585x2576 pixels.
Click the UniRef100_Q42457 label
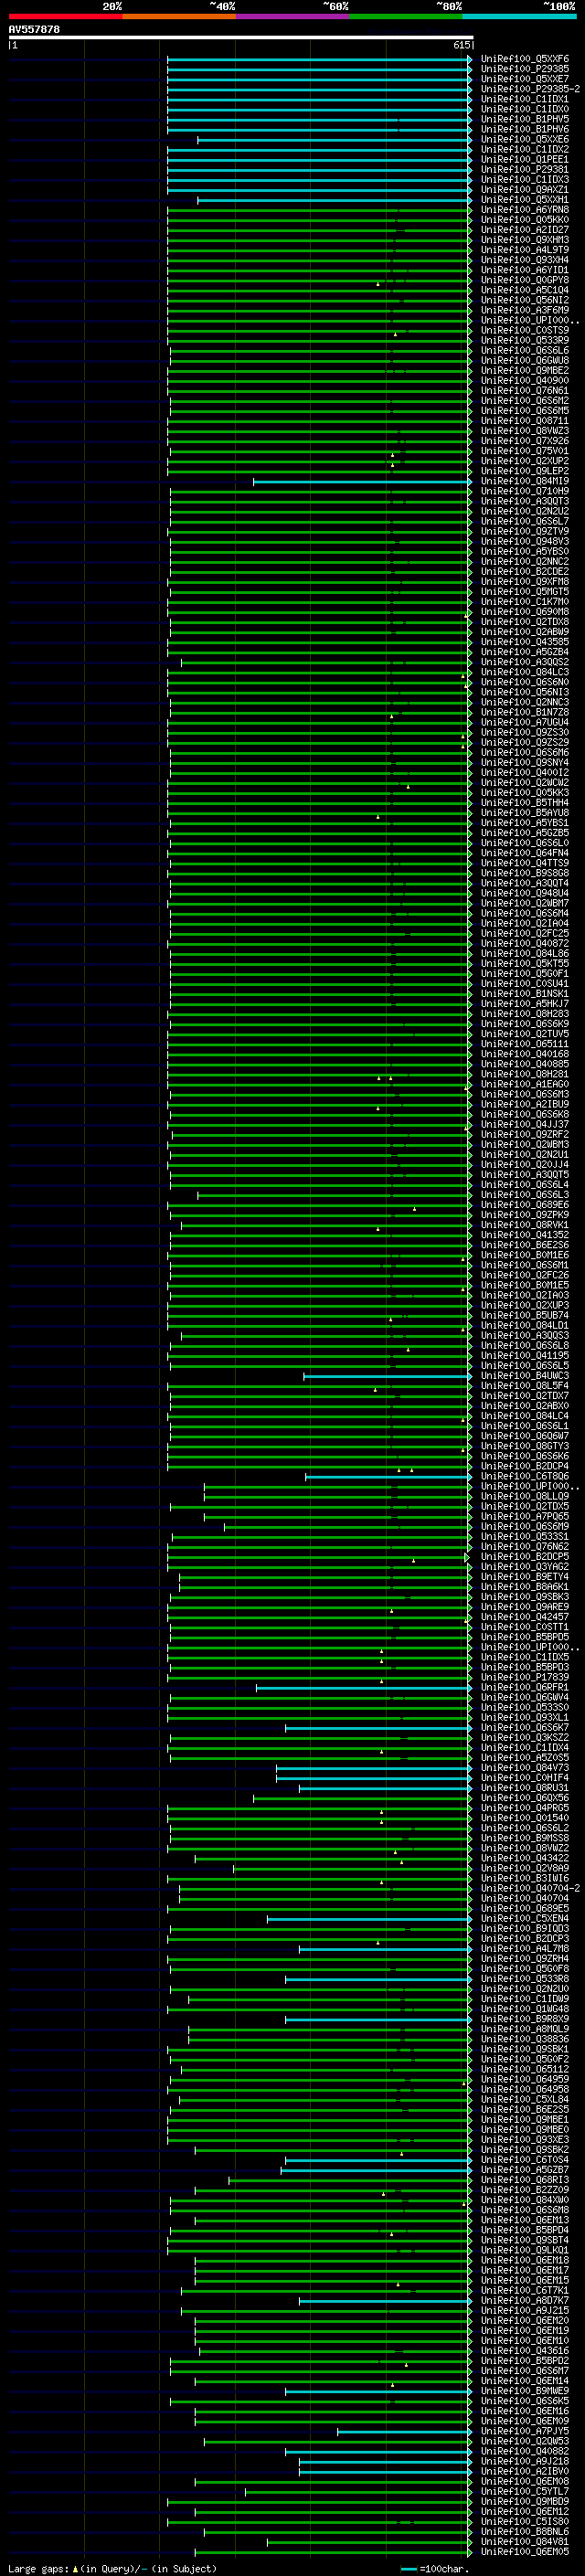tap(525, 1617)
